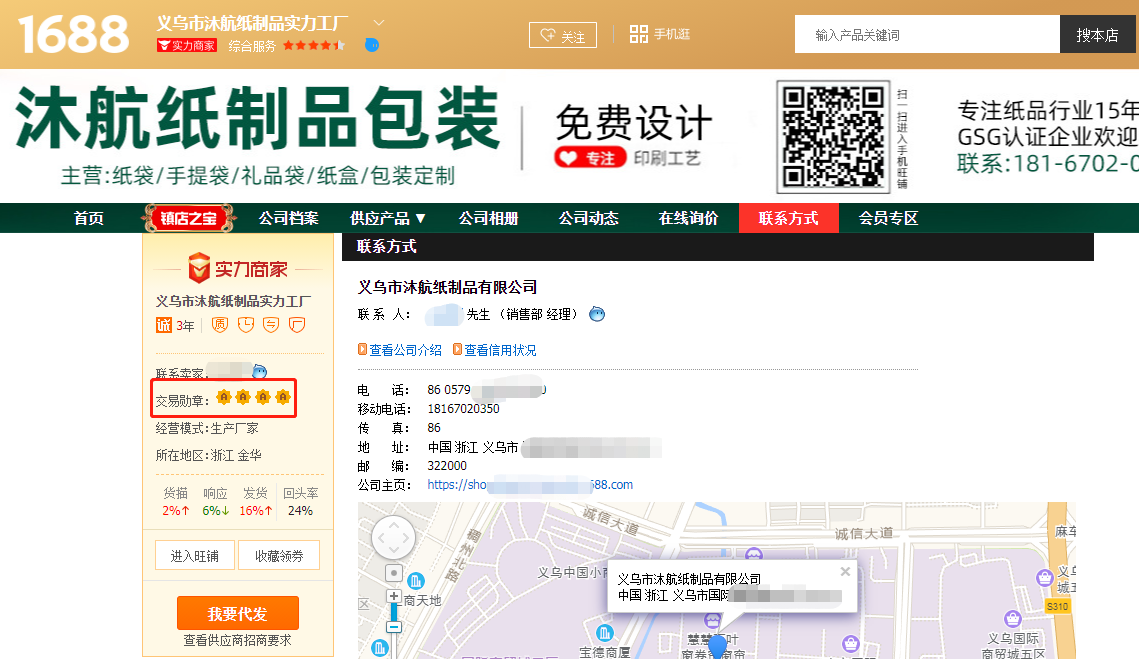Click the 关注 follow button
1139x659 pixels.
(563, 35)
